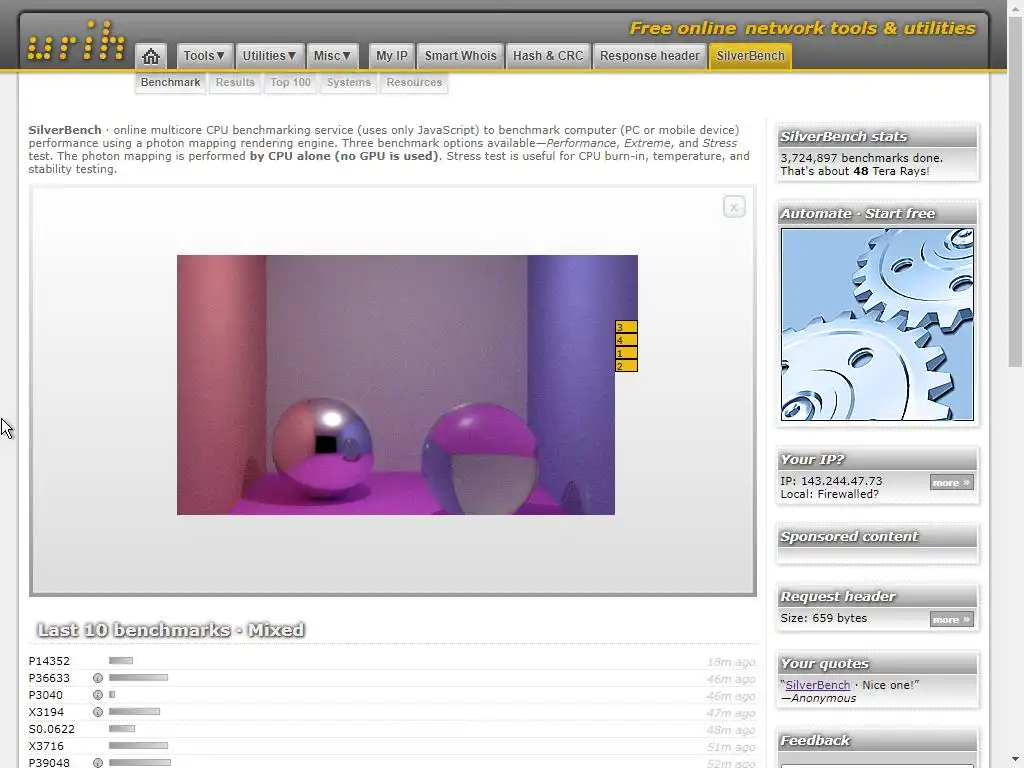
Task: Click more button in Your IP box
Action: point(952,483)
